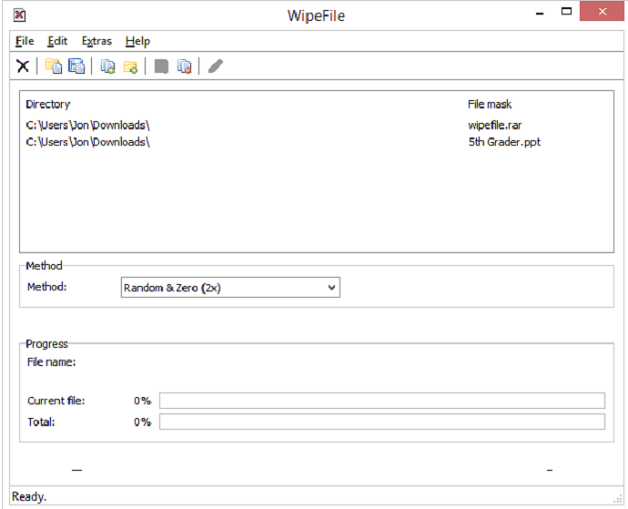Click the 0% value beside Current file
The width and height of the screenshot is (628, 509).
click(142, 400)
